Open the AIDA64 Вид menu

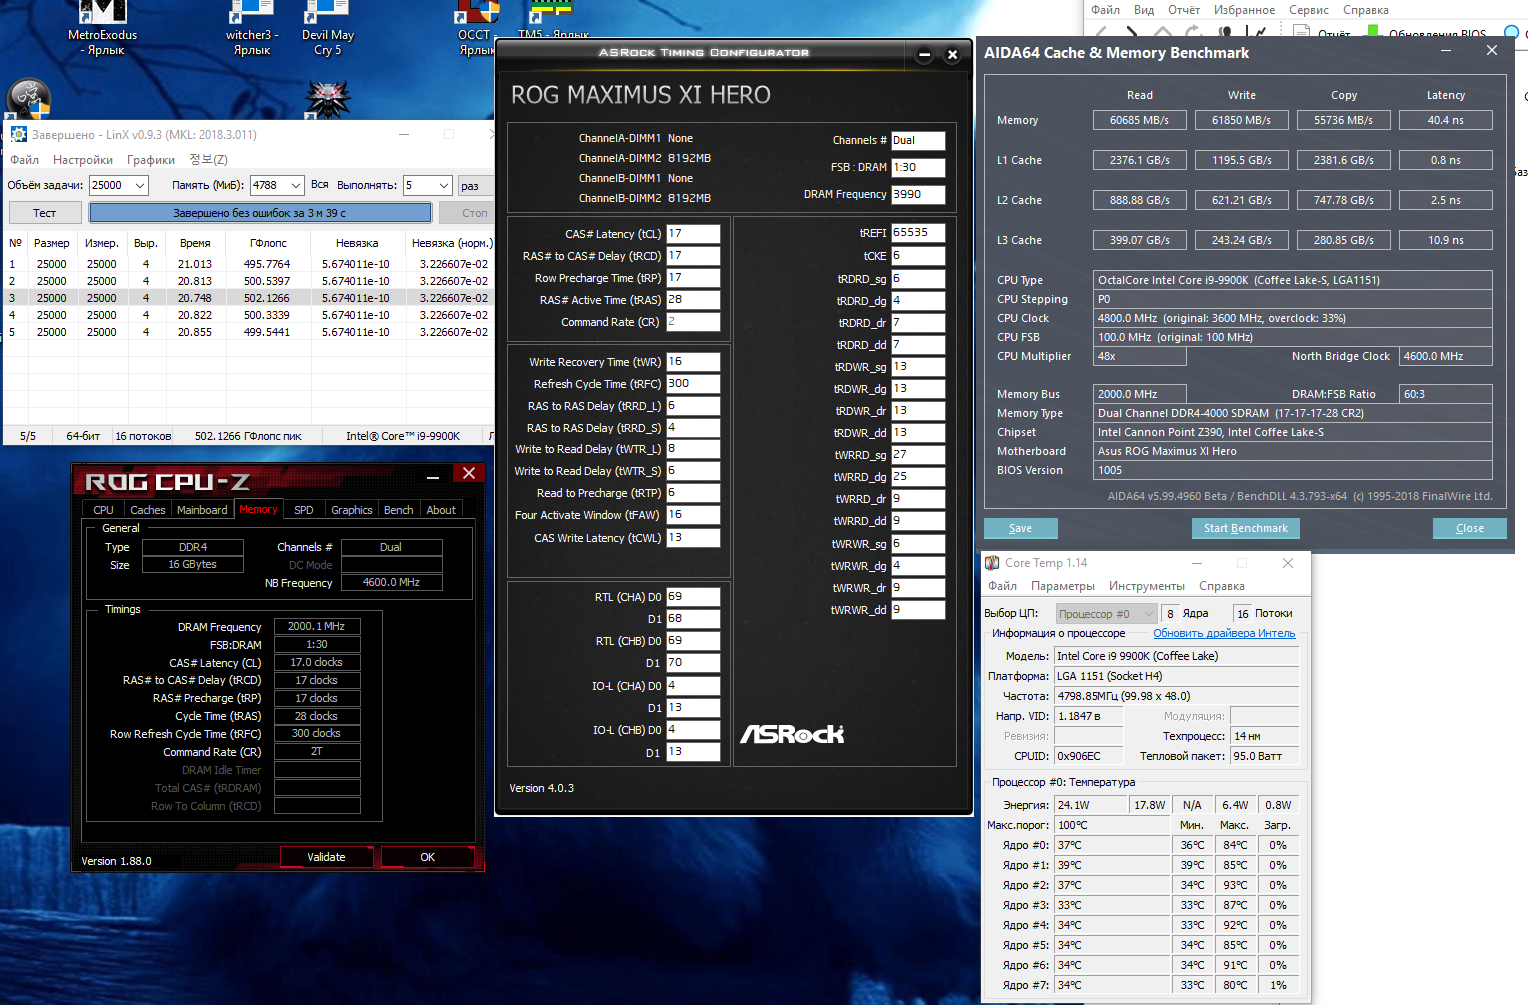[x=1144, y=10]
